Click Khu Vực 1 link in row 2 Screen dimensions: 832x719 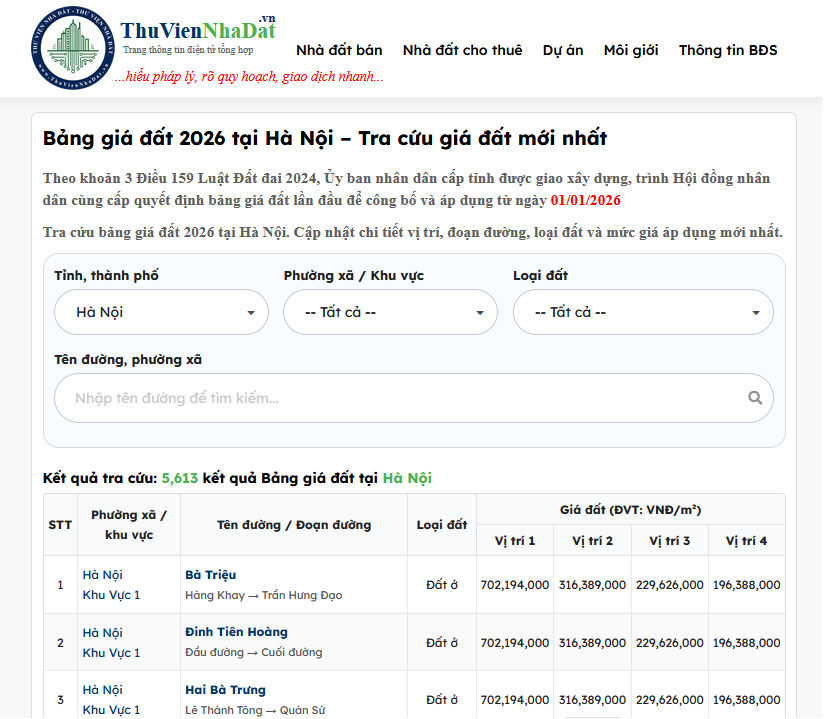(111, 653)
